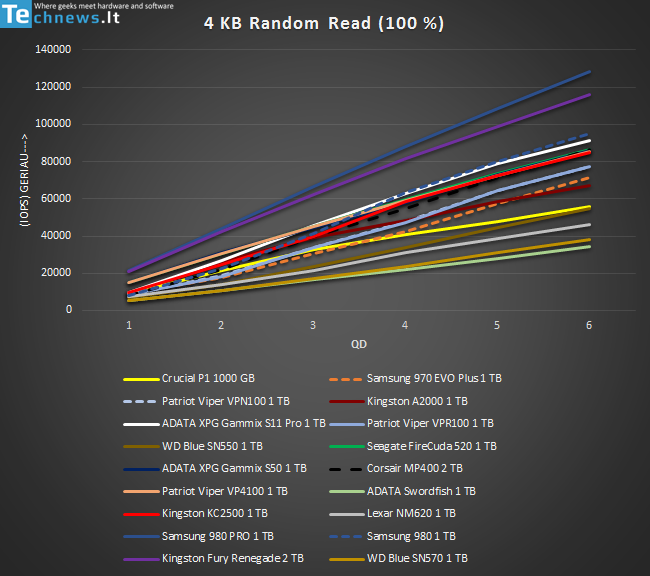Viewport: 650px width, 576px height.
Task: Click the x-axis tick label 5
Action: coord(497,325)
